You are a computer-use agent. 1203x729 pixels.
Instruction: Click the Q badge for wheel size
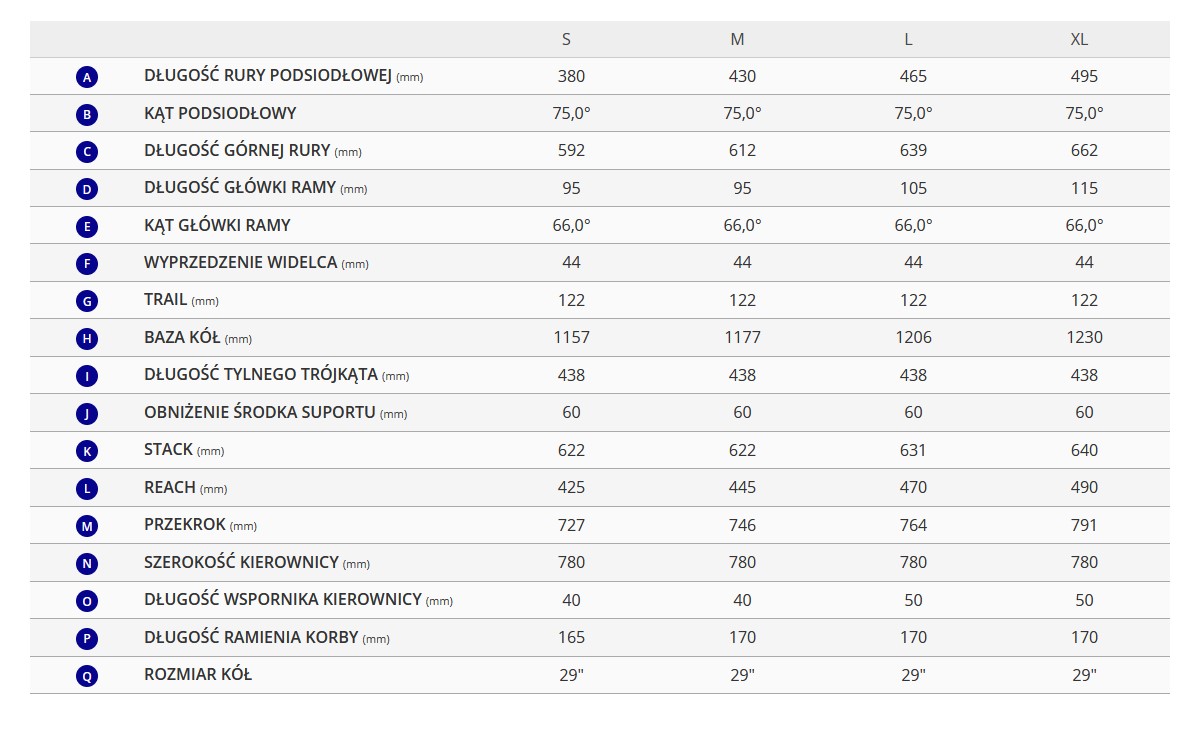(87, 676)
